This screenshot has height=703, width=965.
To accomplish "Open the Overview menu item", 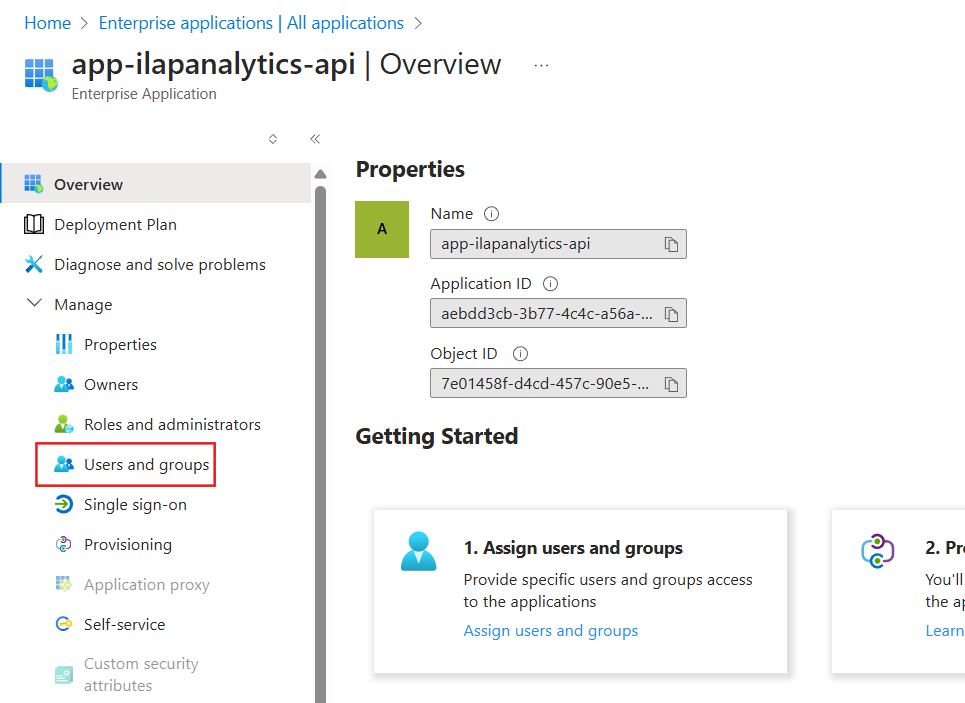I will click(x=156, y=183).
